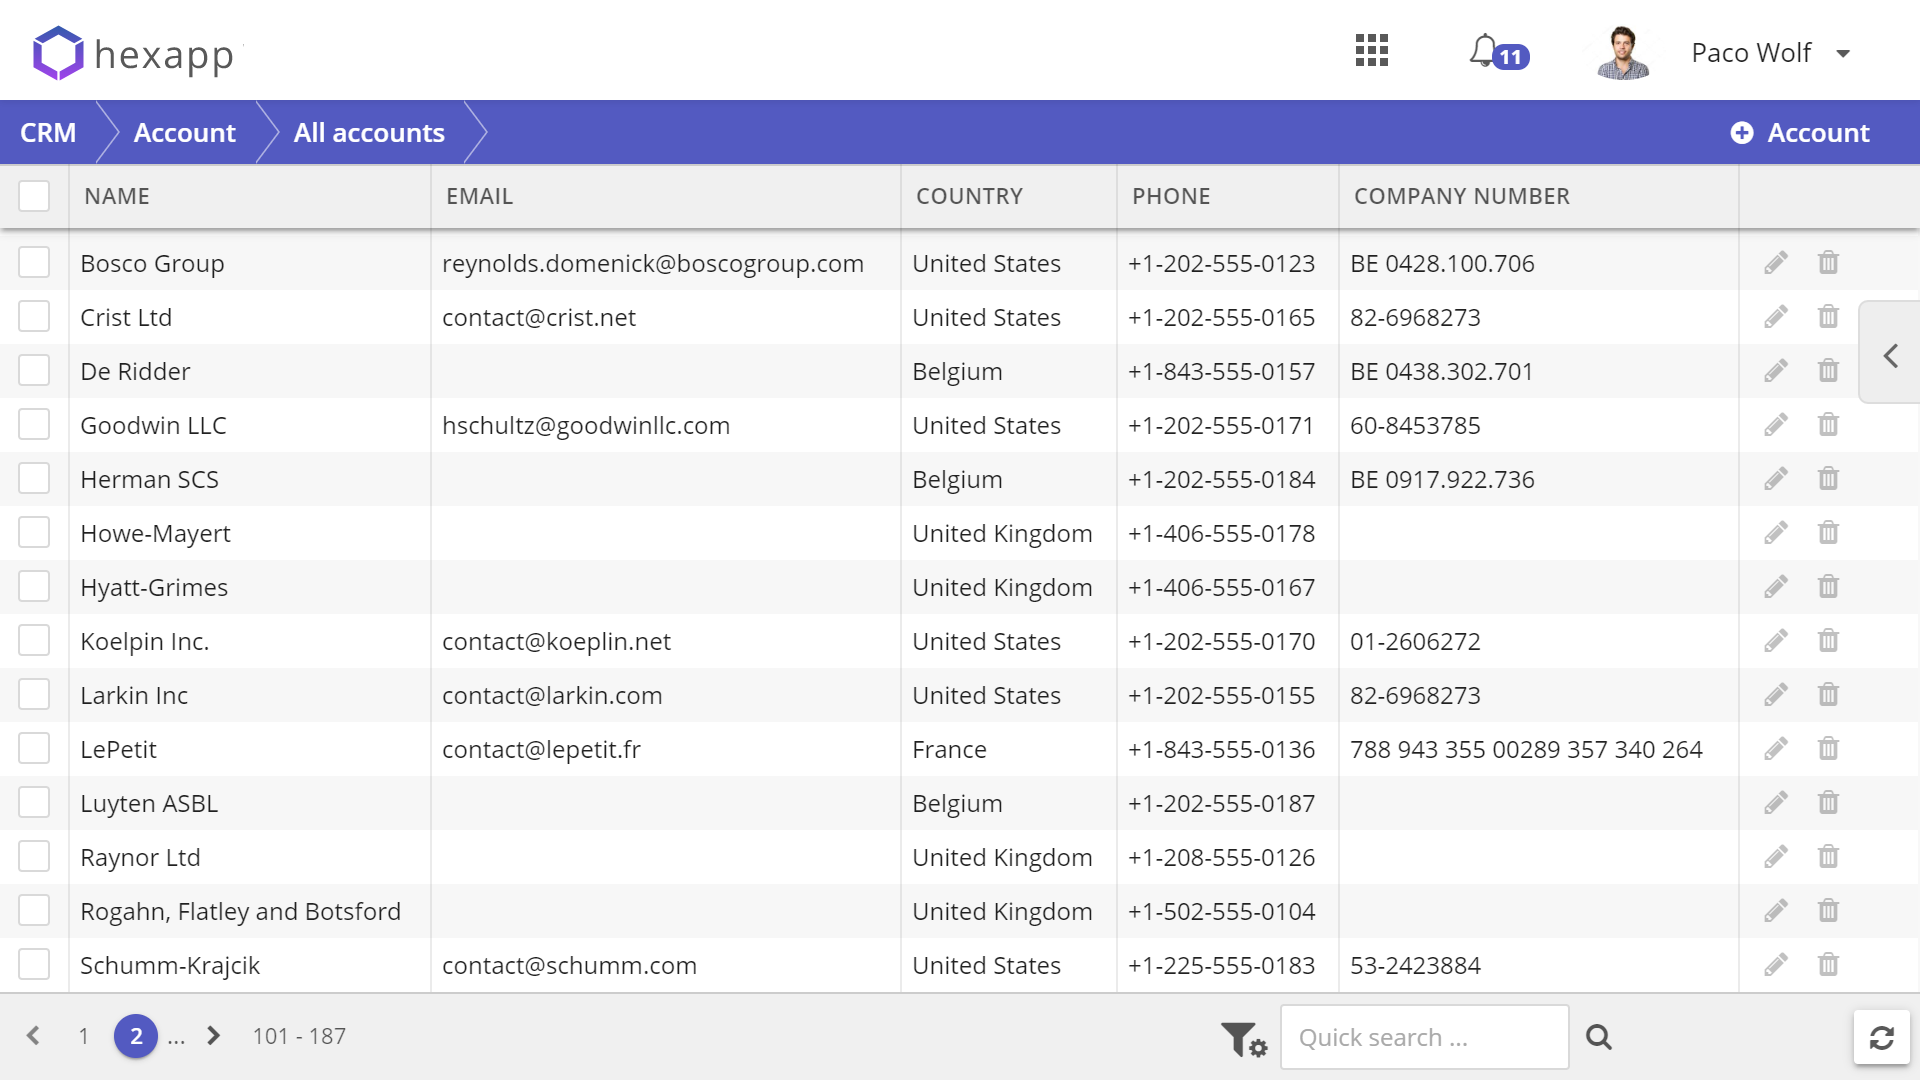Viewport: 1920px width, 1080px height.
Task: Open the advanced filter settings
Action: (1243, 1038)
